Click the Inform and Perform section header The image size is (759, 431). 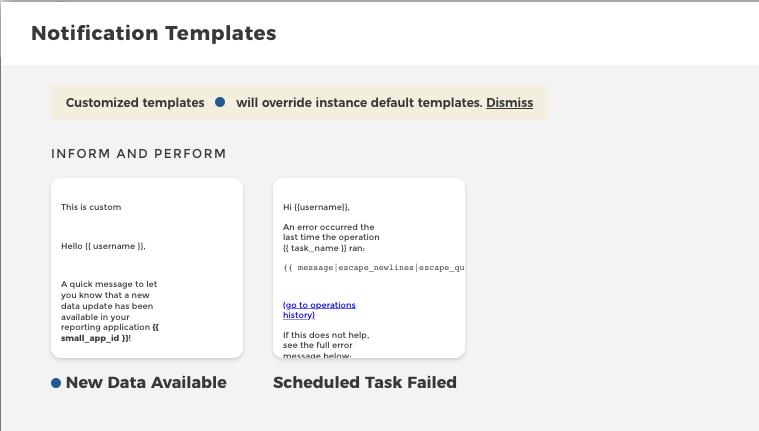(138, 154)
